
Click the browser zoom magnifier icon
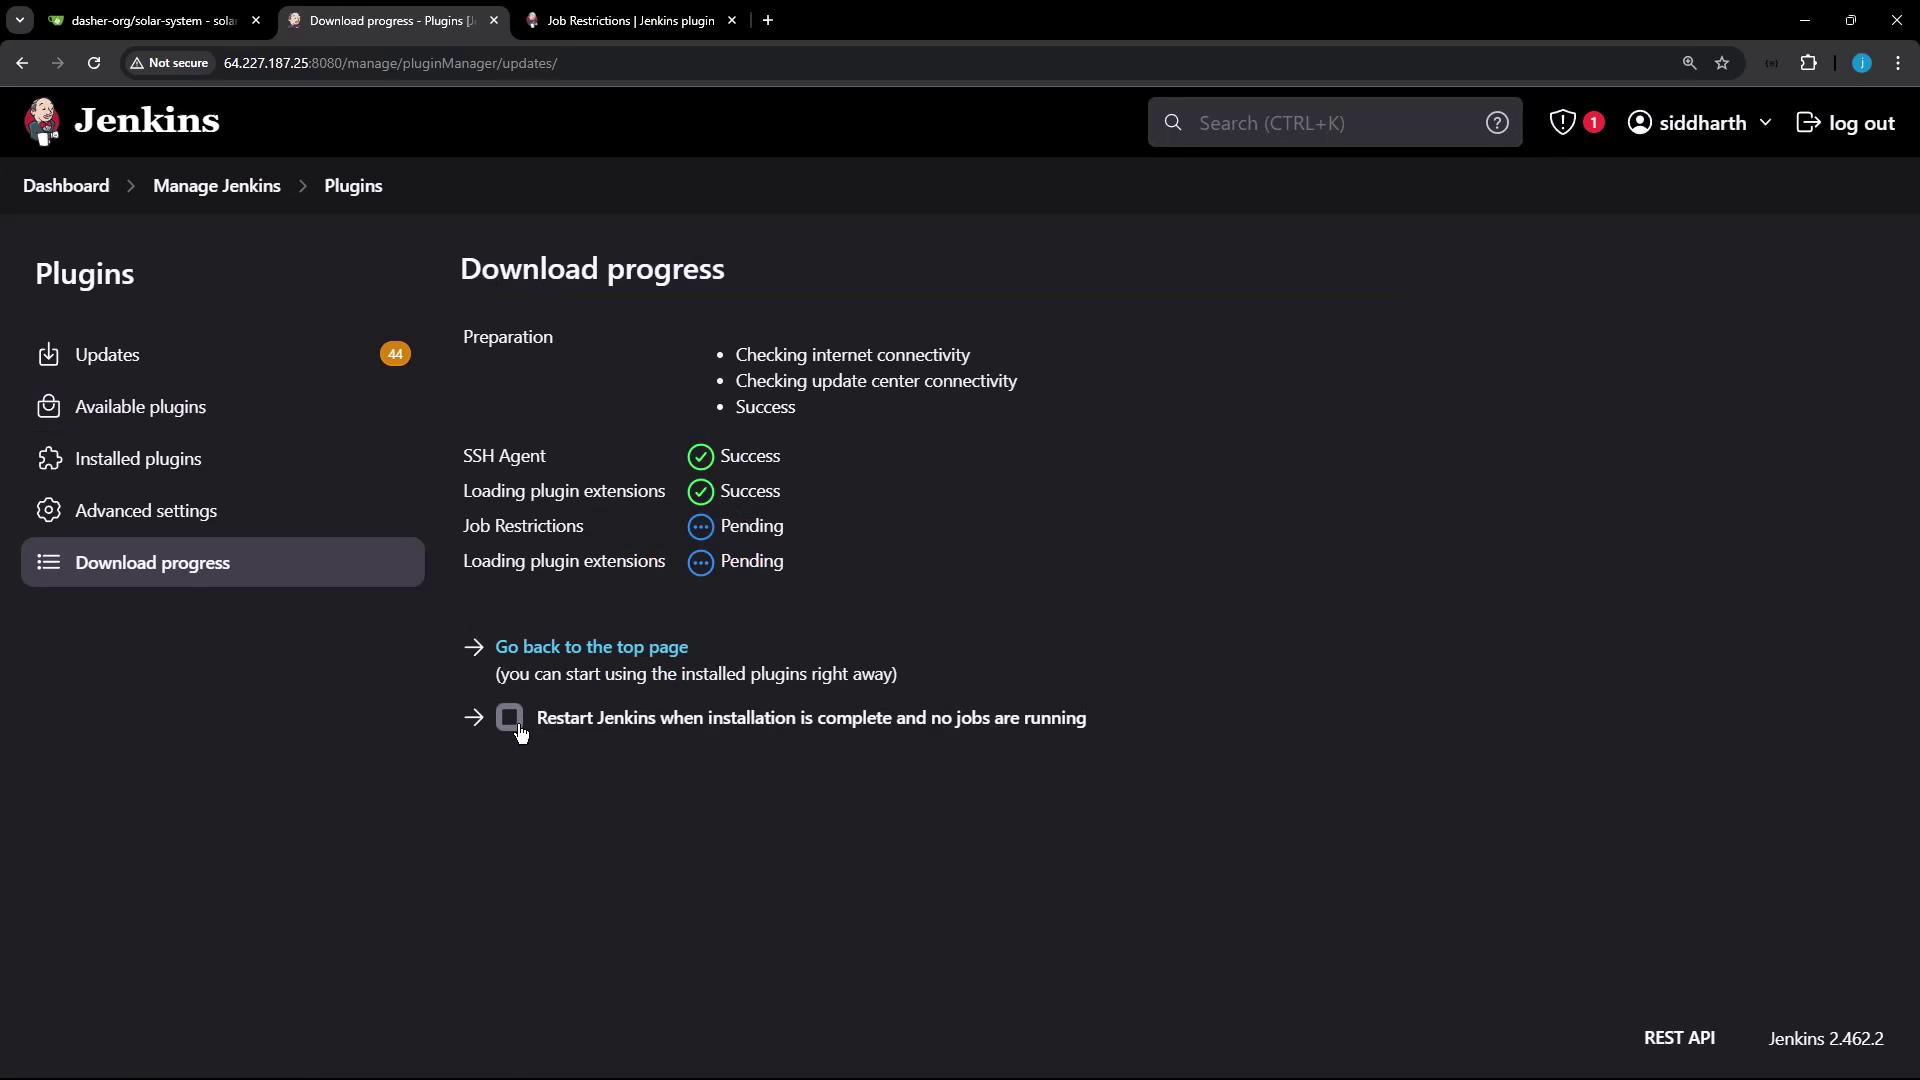point(1689,63)
